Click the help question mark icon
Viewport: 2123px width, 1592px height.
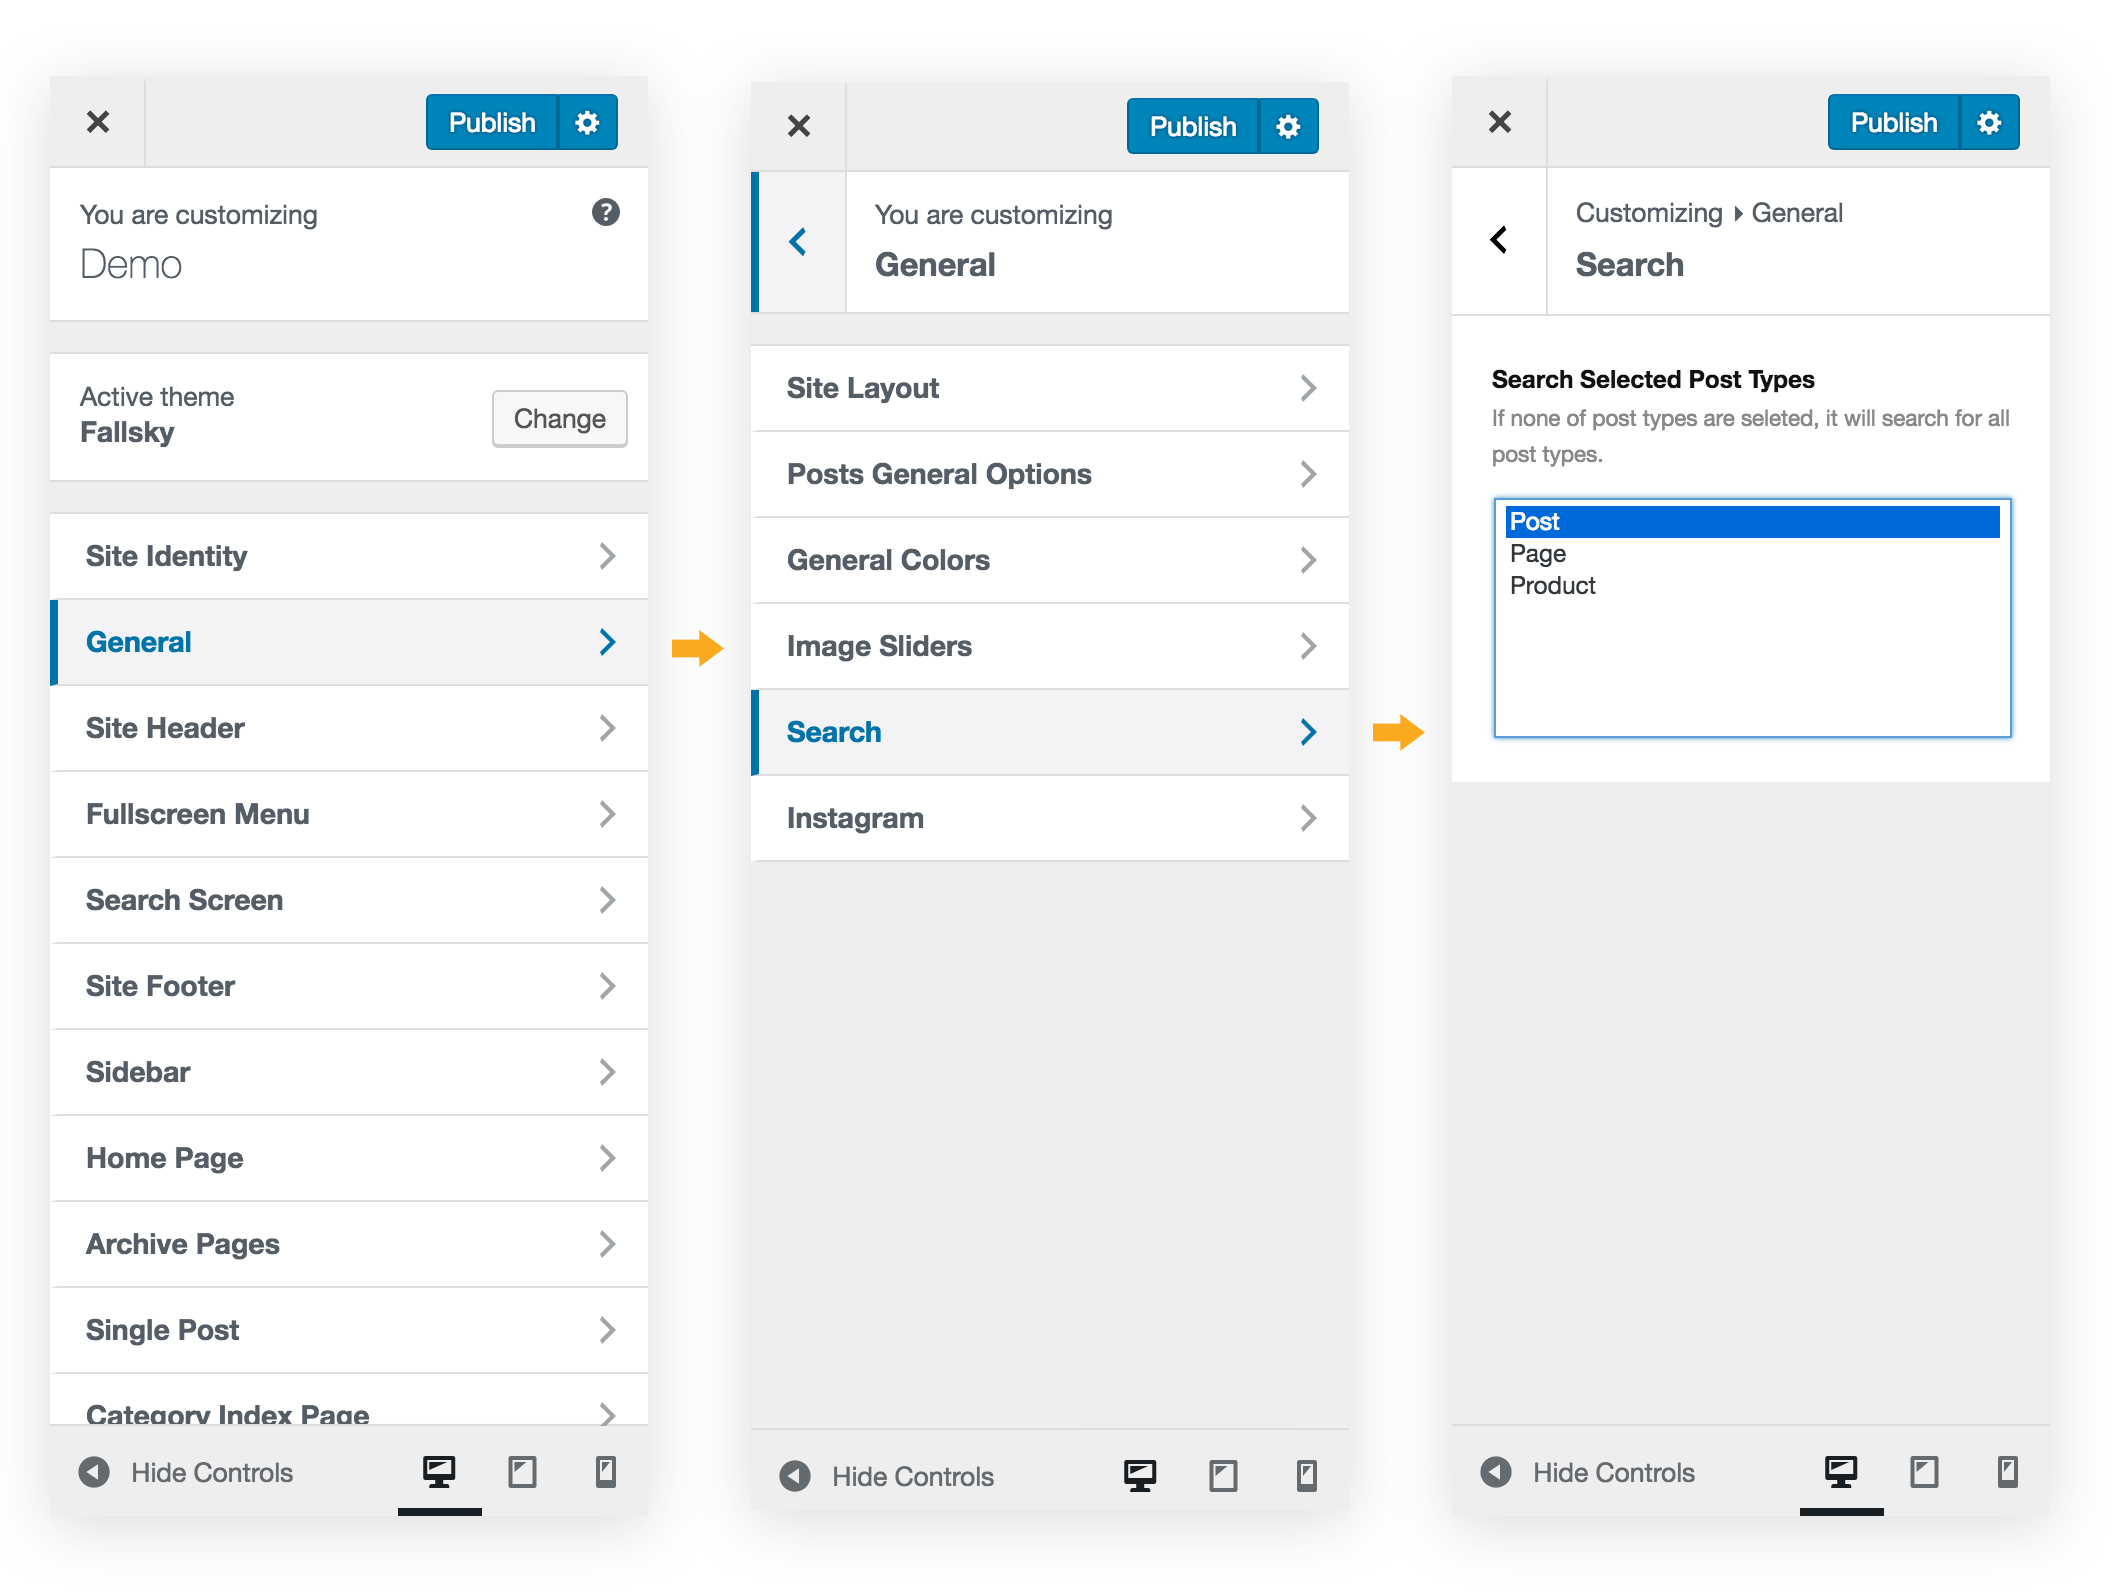[606, 212]
